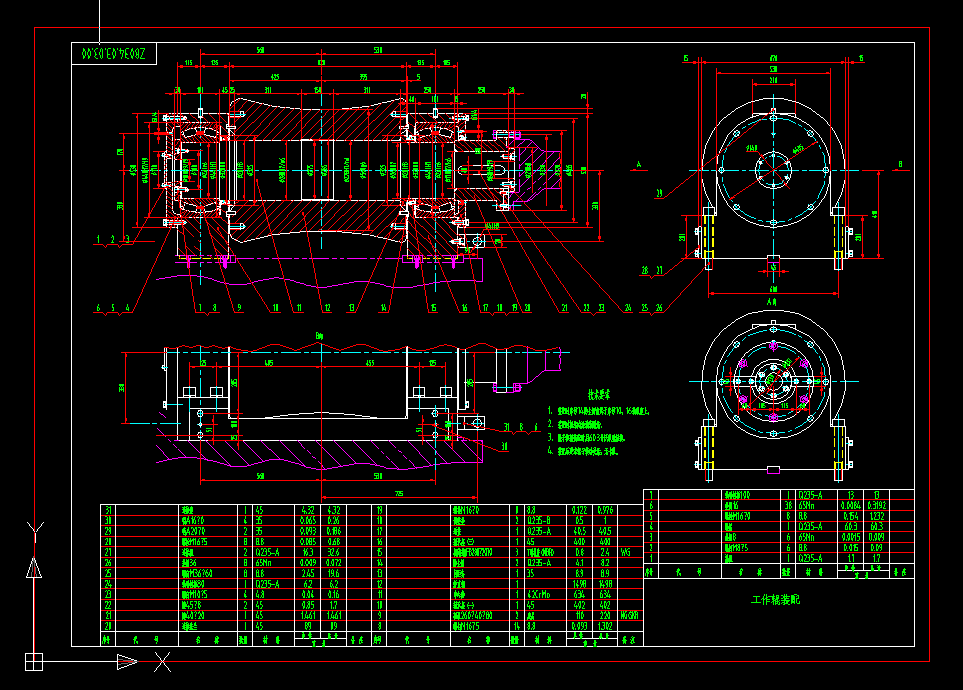
Task: Pick balloon number 16 under roll section
Action: (x=465, y=308)
